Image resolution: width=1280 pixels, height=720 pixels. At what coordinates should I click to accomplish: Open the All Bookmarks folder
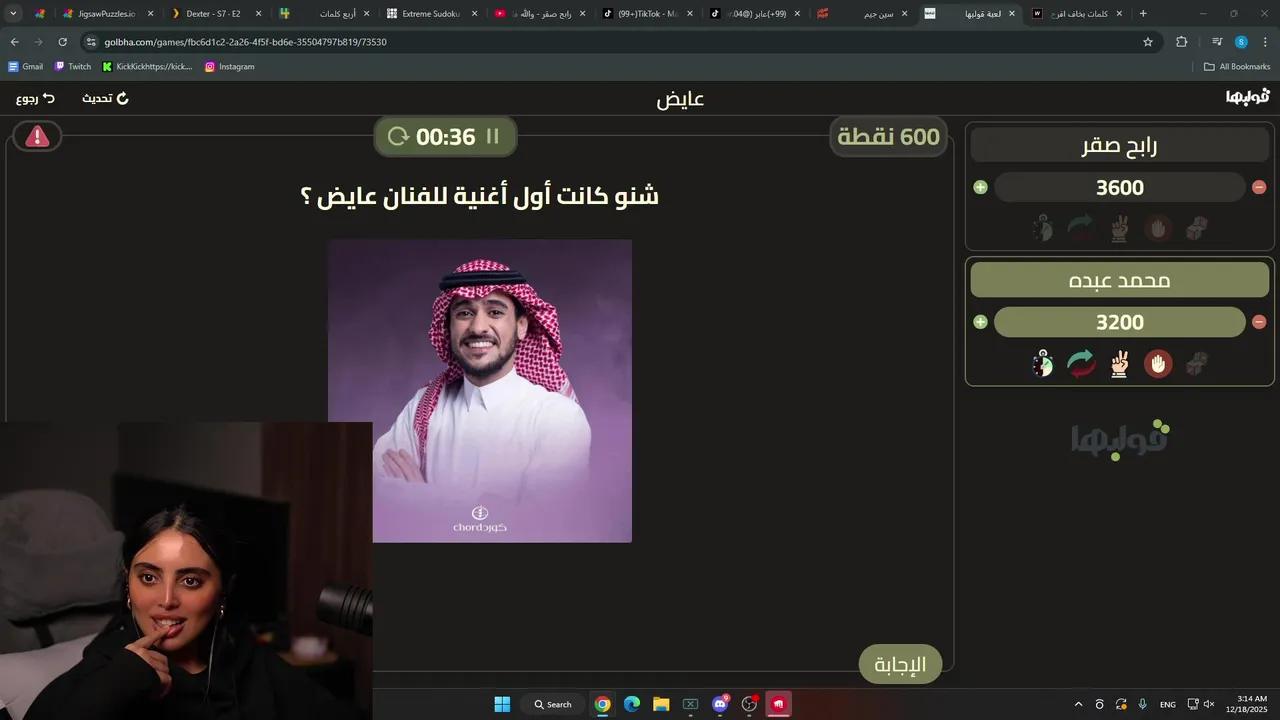point(1237,67)
